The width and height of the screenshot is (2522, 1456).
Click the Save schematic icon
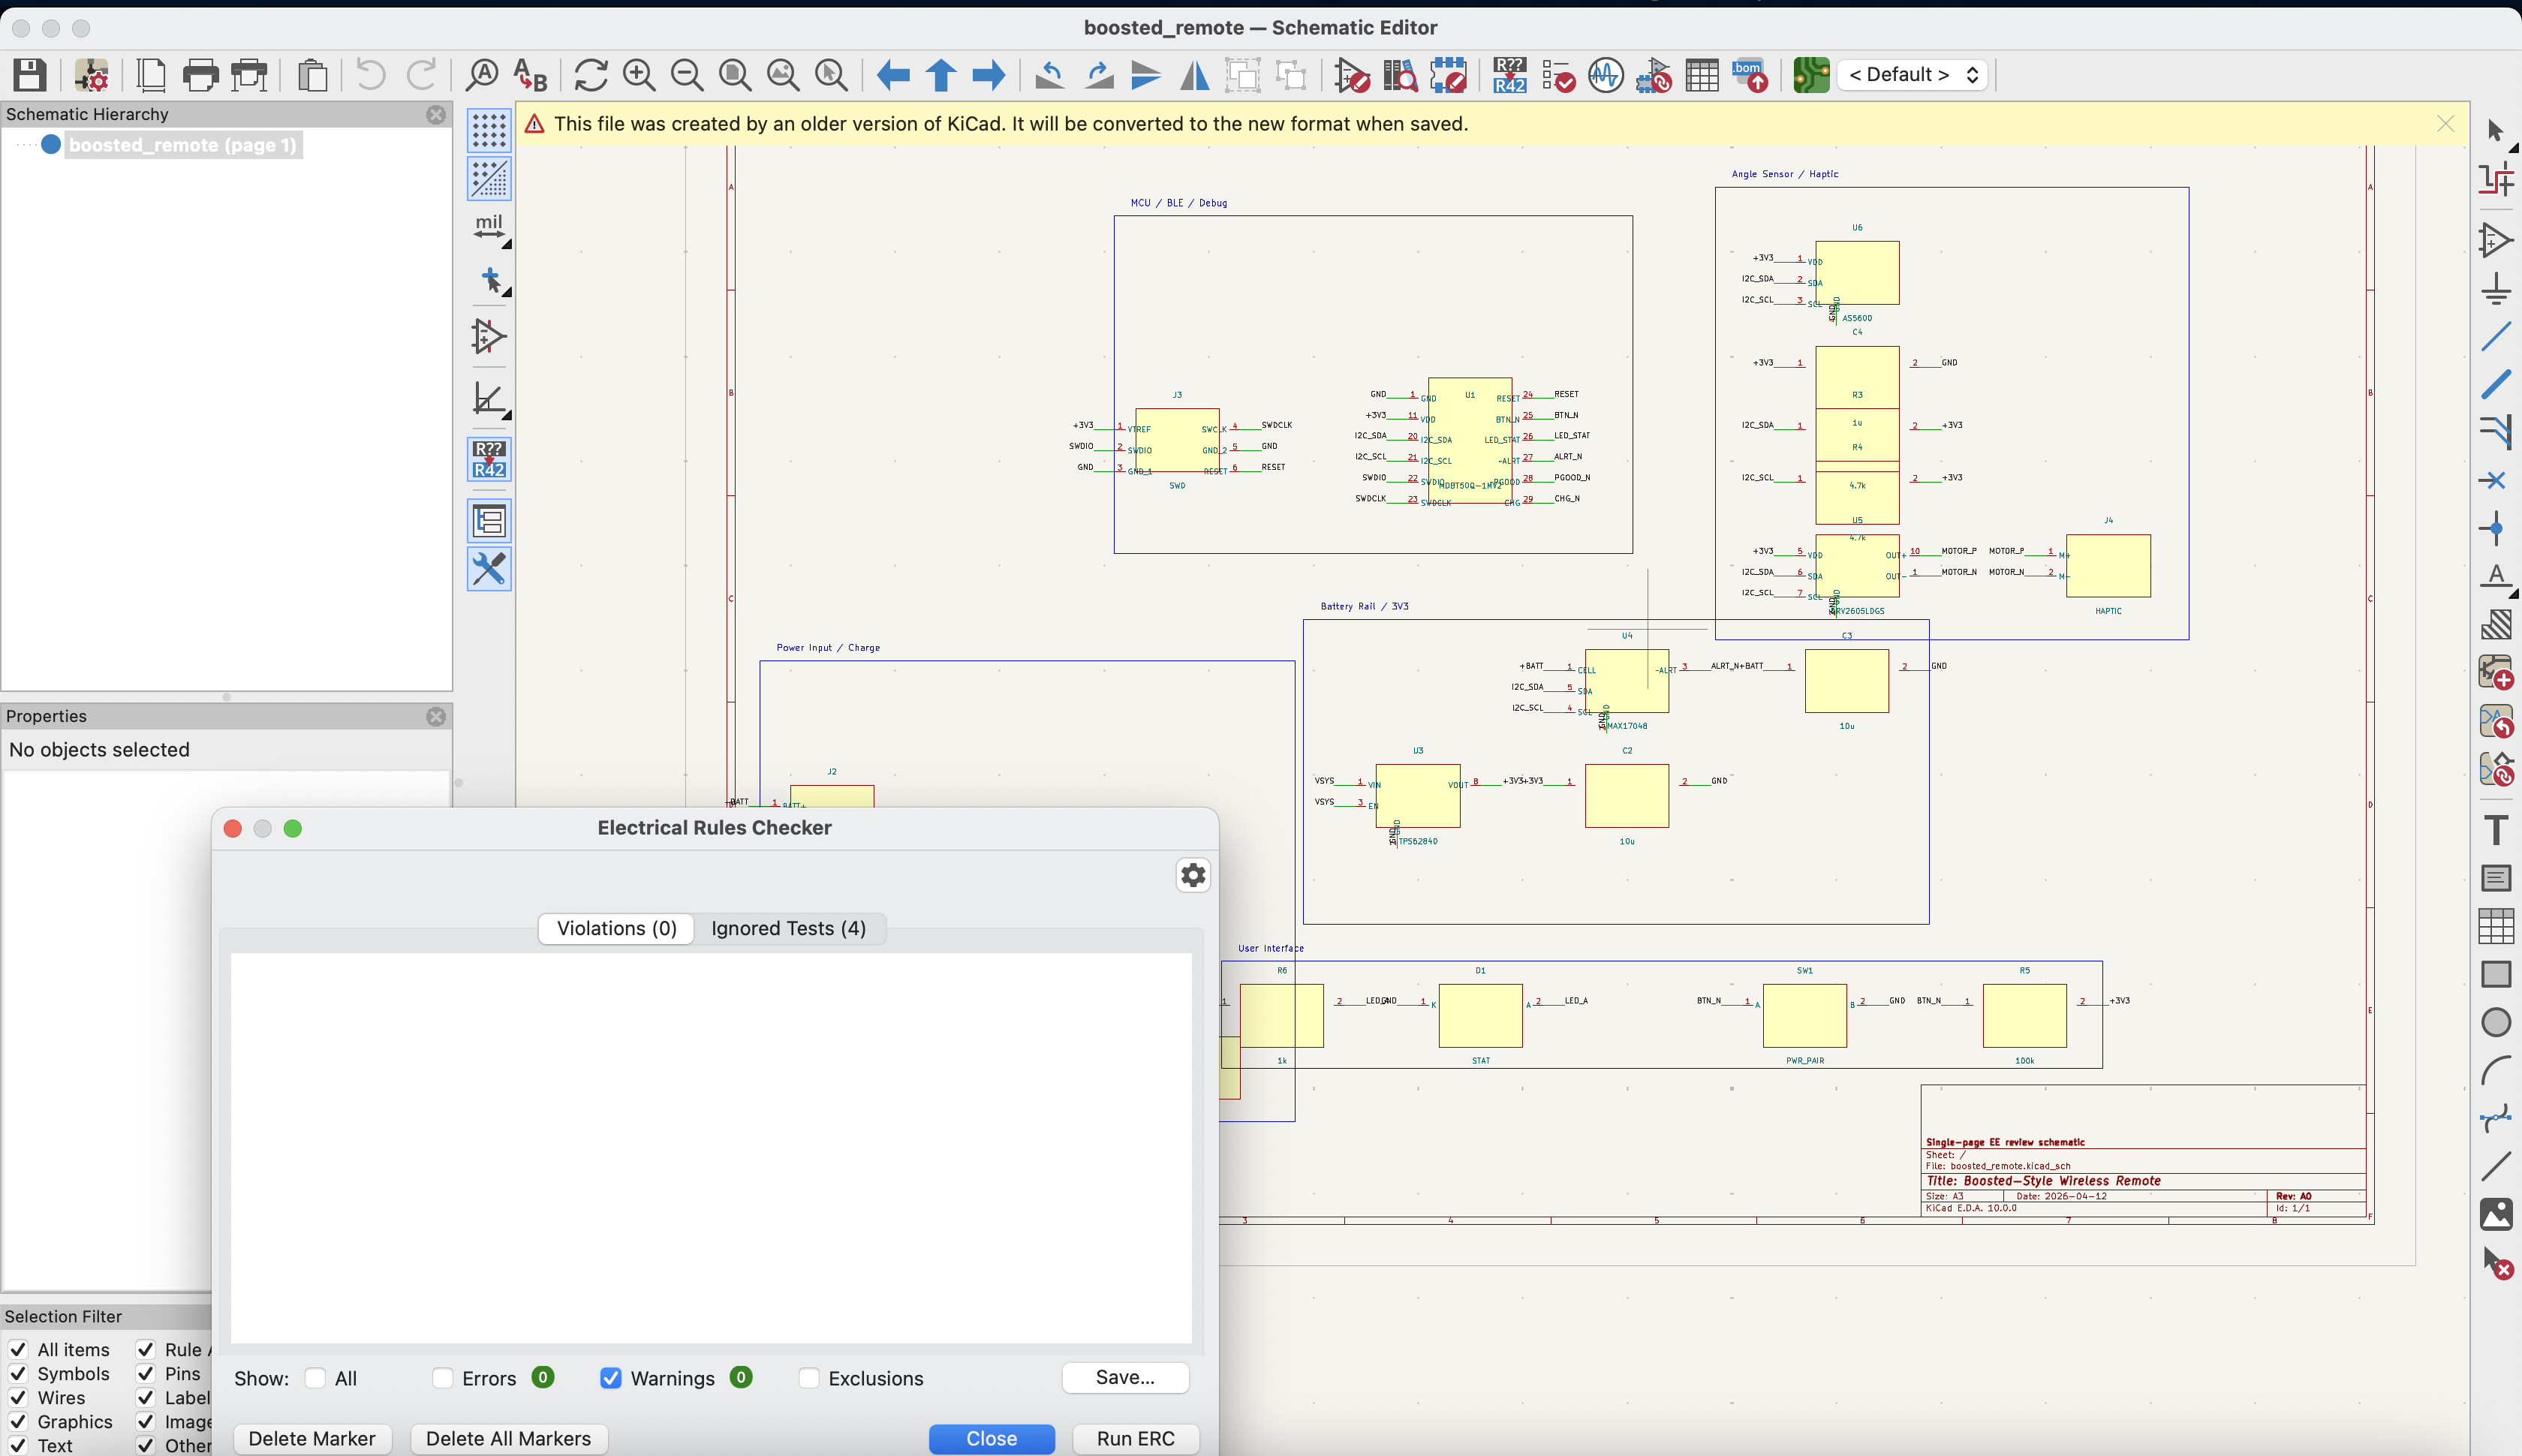[x=29, y=75]
